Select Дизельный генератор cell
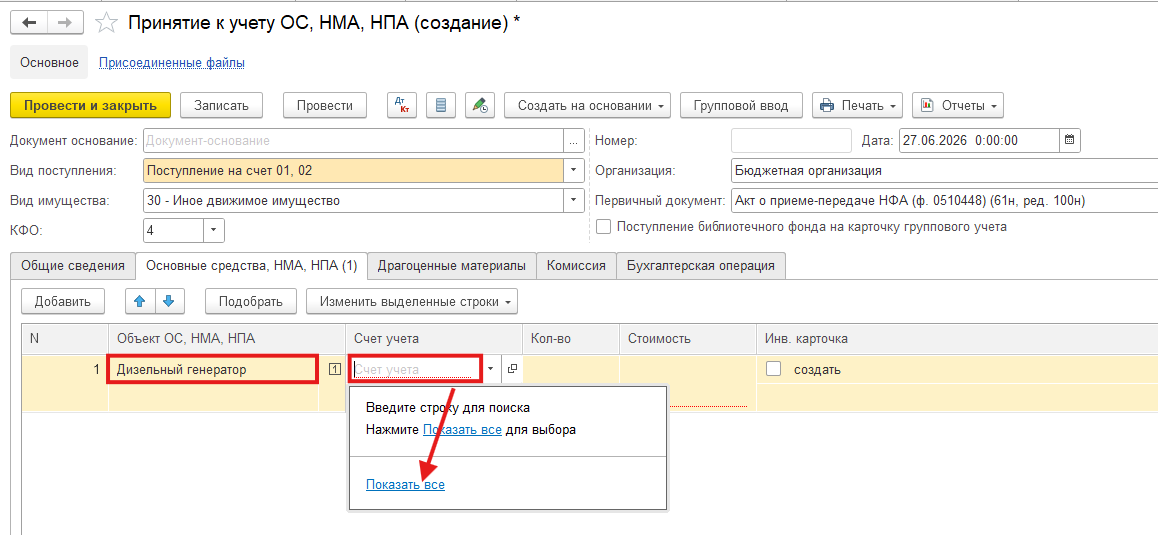This screenshot has height=535, width=1158. pyautogui.click(x=213, y=369)
